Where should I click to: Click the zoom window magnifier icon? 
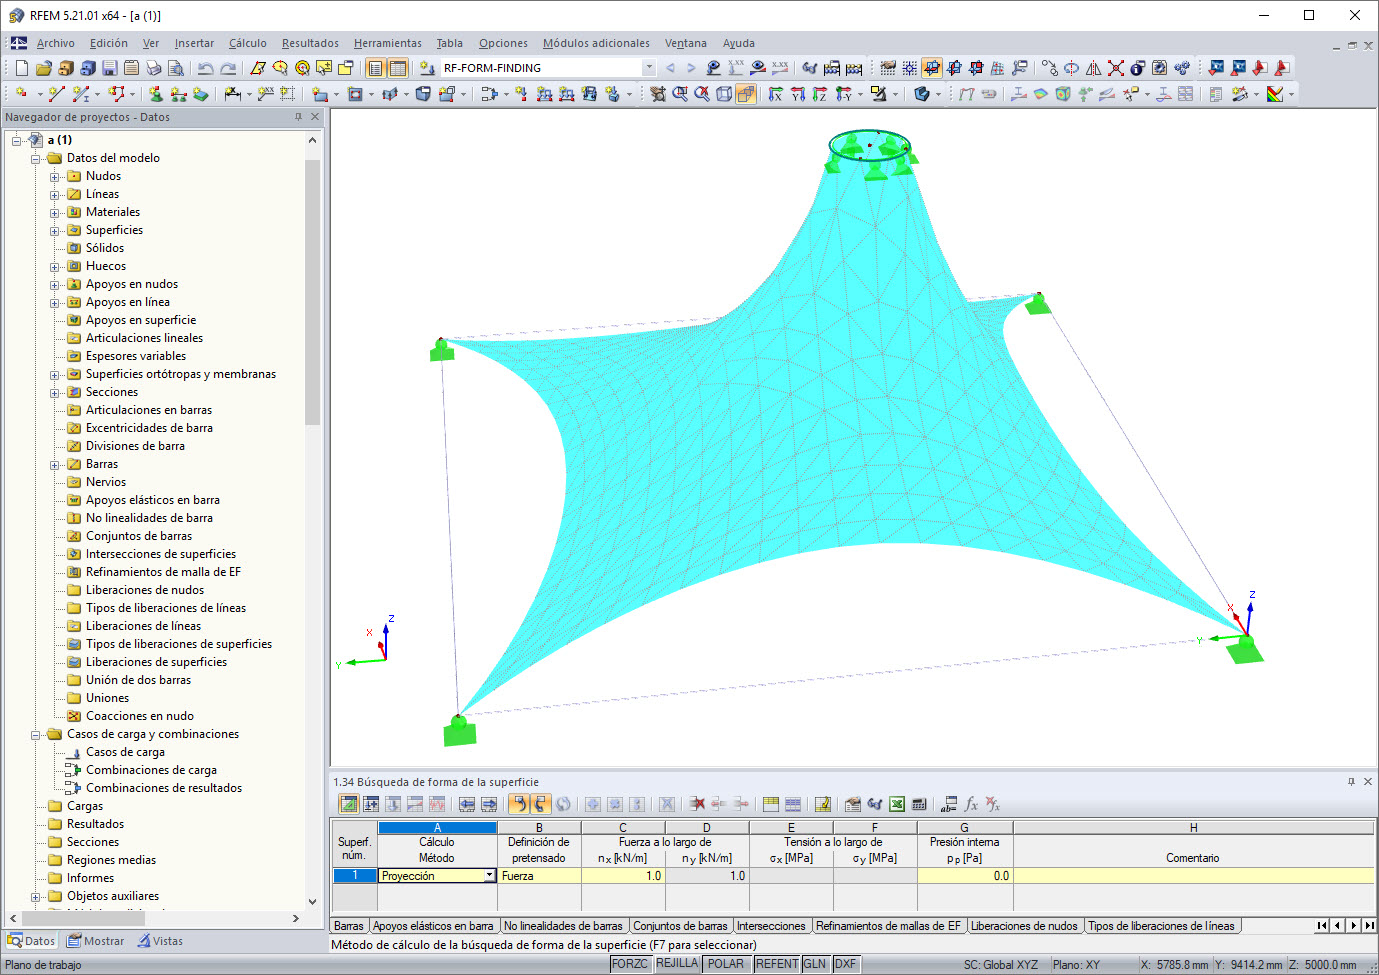tap(680, 94)
